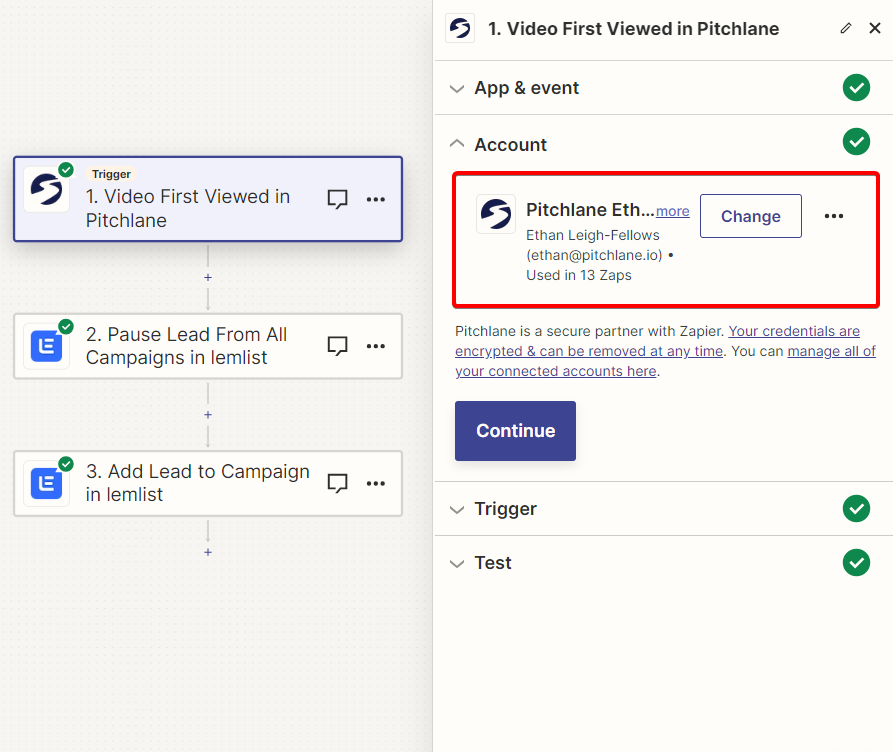Select the Video First Viewed in Pitchlane step
This screenshot has height=752, width=893.
(x=208, y=199)
